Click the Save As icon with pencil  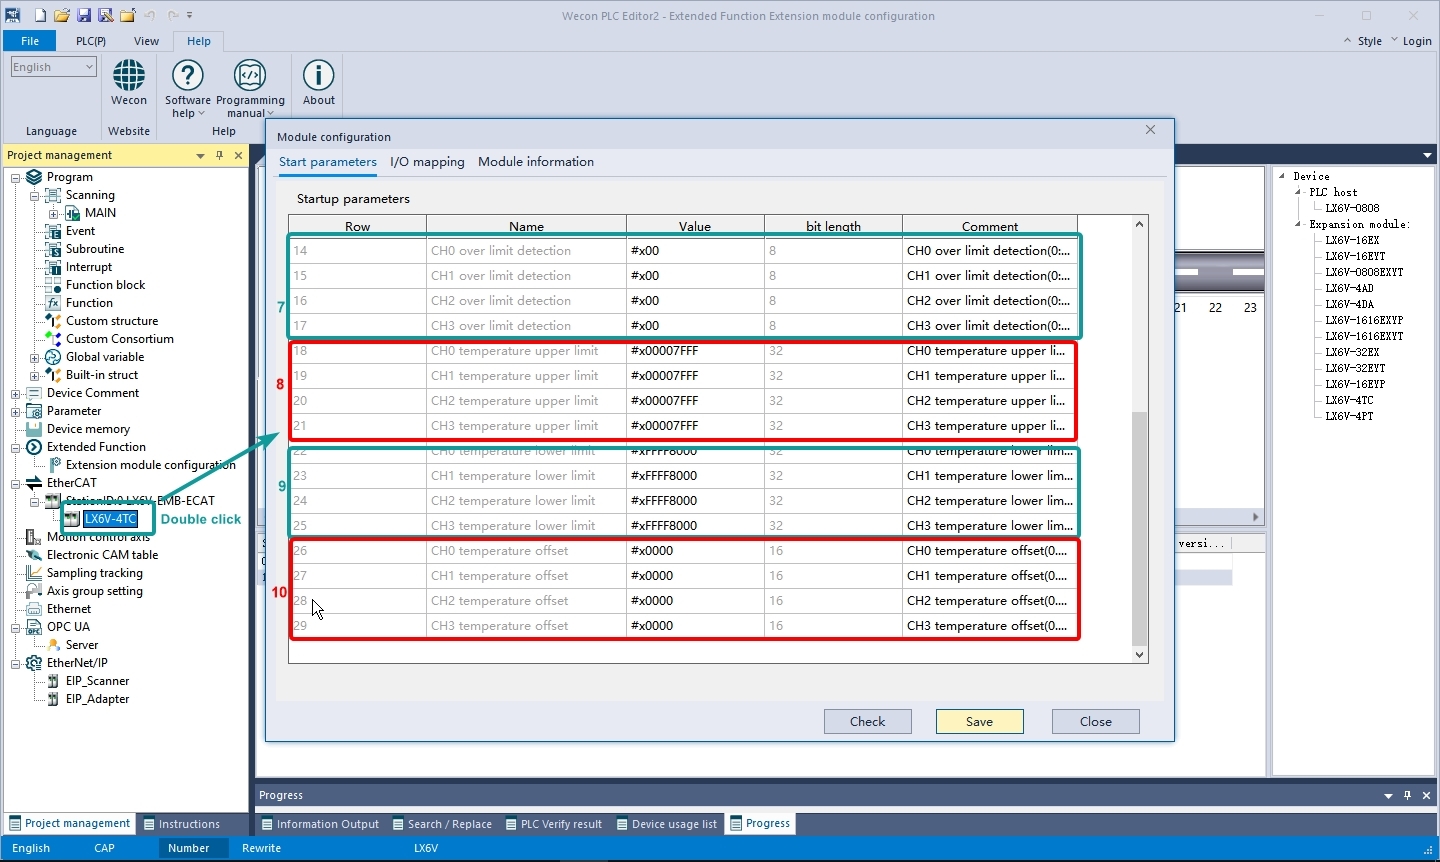click(x=105, y=15)
